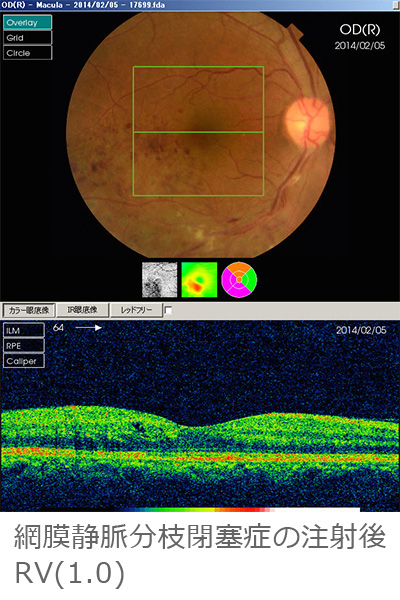
Task: Tick the checkbox beside レッドフリー
Action: click(x=168, y=310)
